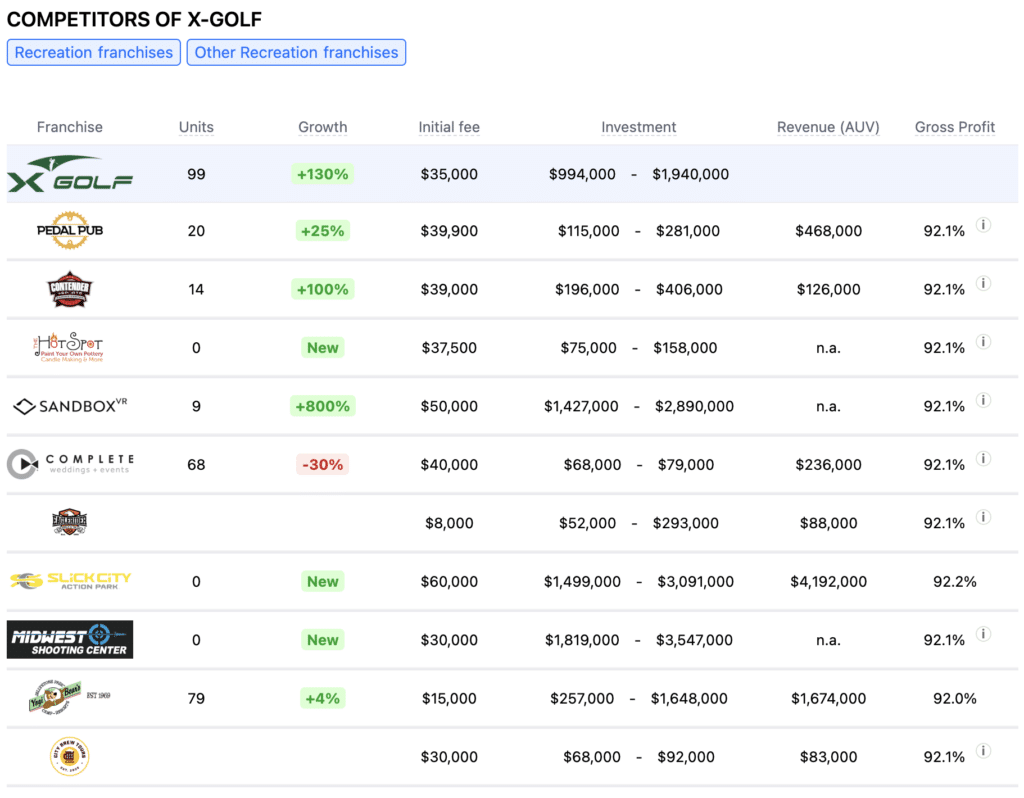Click the -30% growth badge
This screenshot has height=798, width=1024.
[323, 464]
